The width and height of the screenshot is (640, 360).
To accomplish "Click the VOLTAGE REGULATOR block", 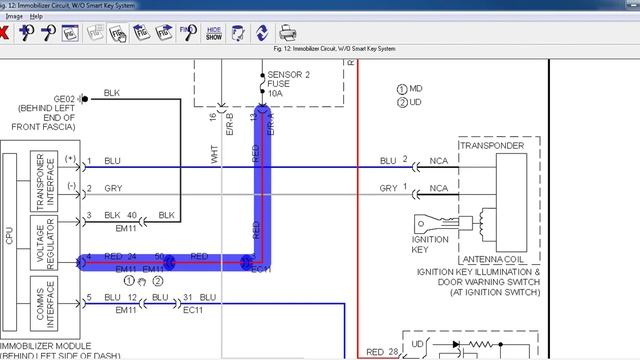I will pos(44,243).
